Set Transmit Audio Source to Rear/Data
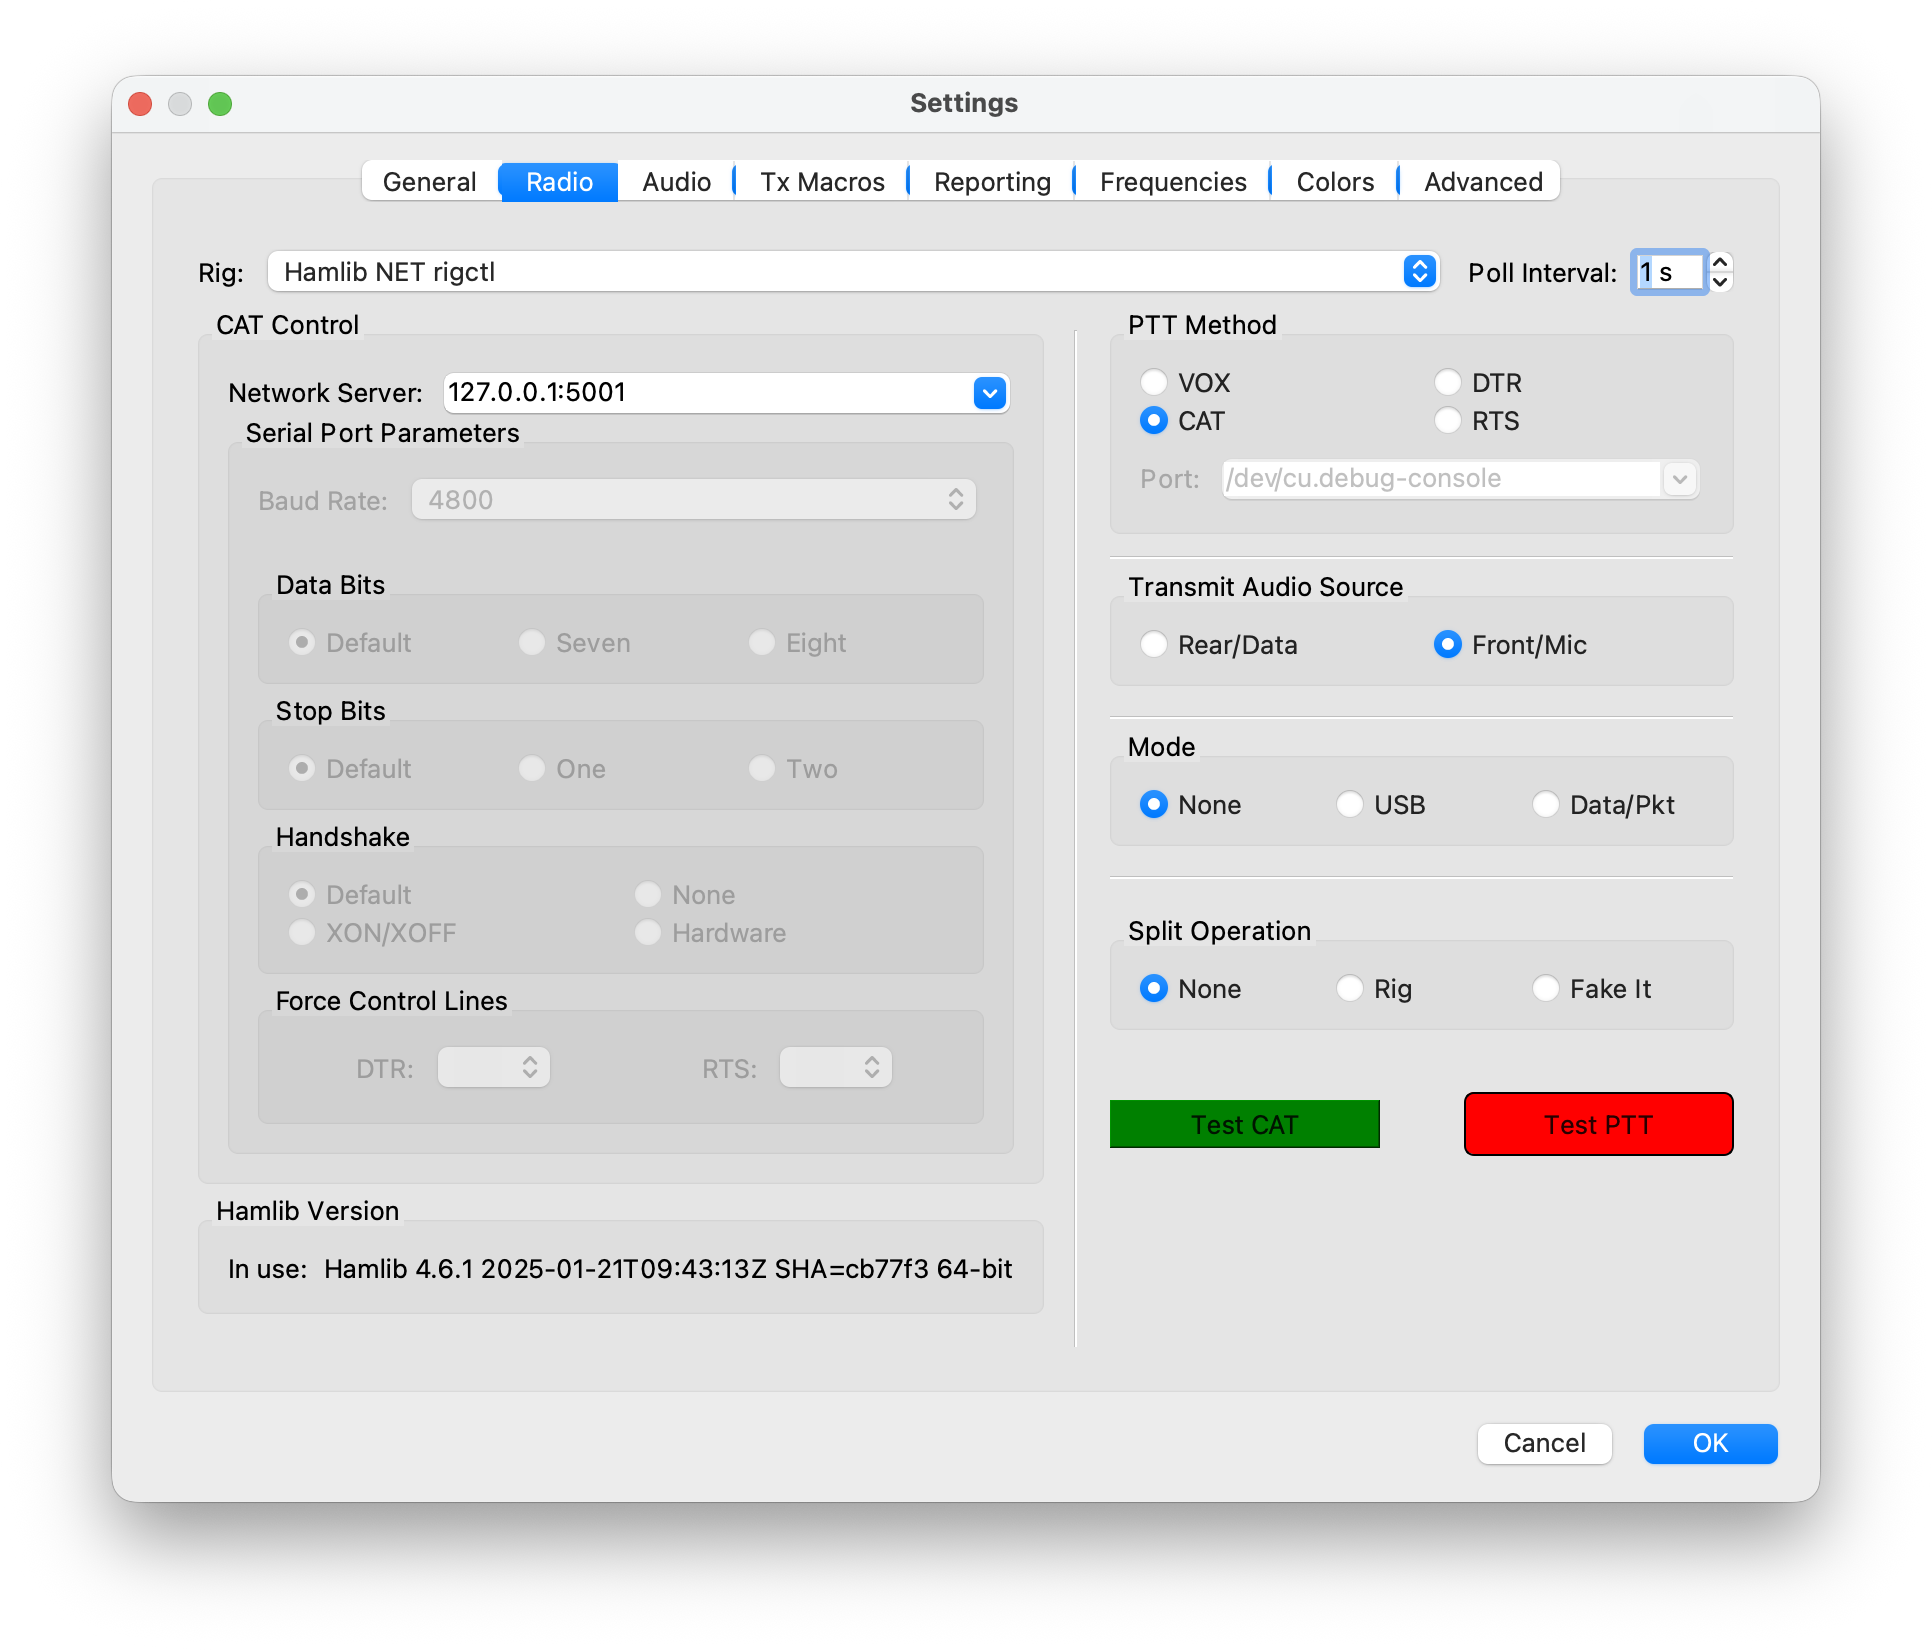1932x1650 pixels. (1154, 645)
